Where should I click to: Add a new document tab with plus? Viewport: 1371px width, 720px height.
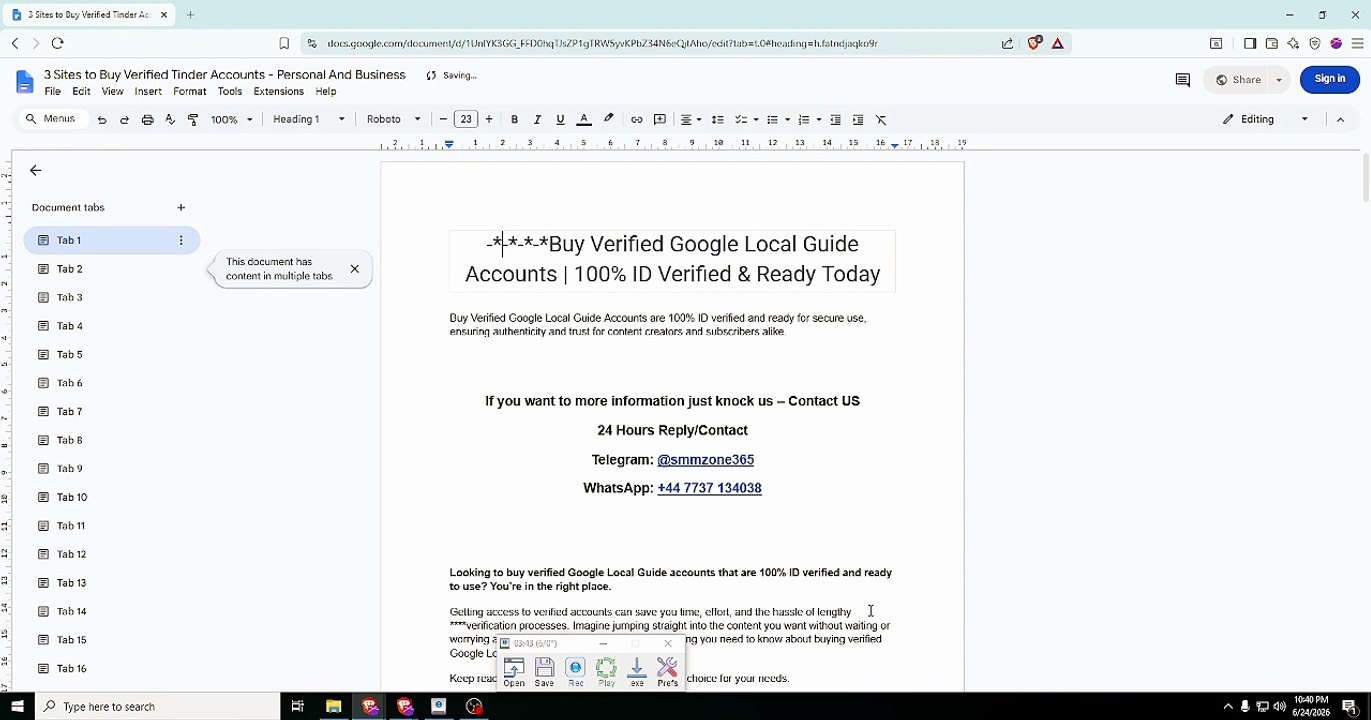click(x=181, y=208)
